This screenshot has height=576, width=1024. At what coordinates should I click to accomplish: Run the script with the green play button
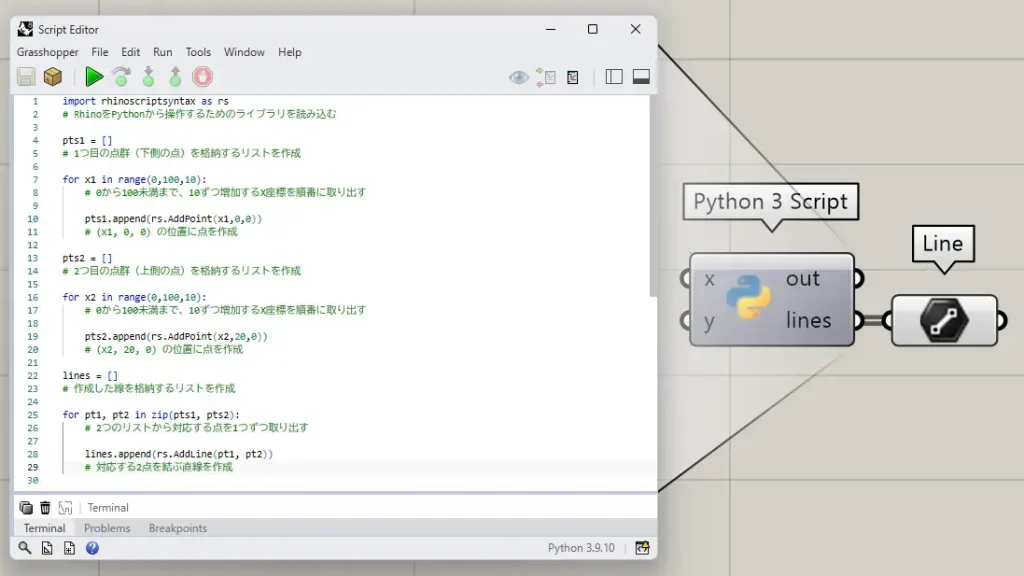(94, 77)
